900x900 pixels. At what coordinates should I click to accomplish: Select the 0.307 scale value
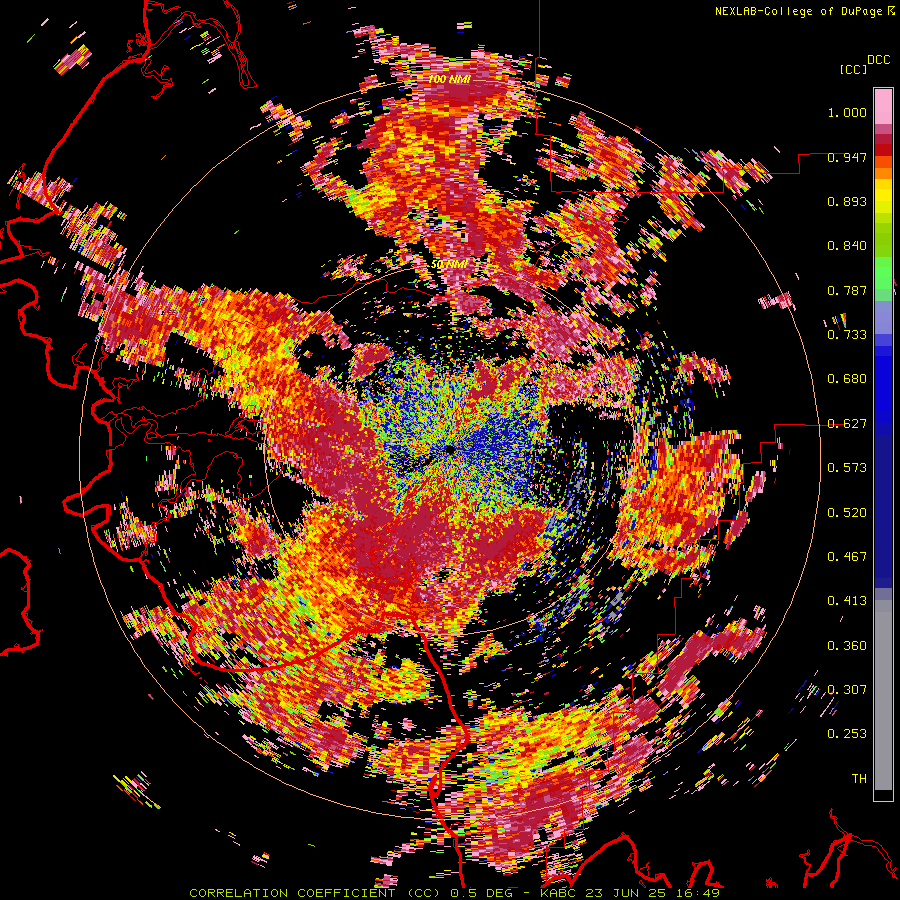click(847, 690)
